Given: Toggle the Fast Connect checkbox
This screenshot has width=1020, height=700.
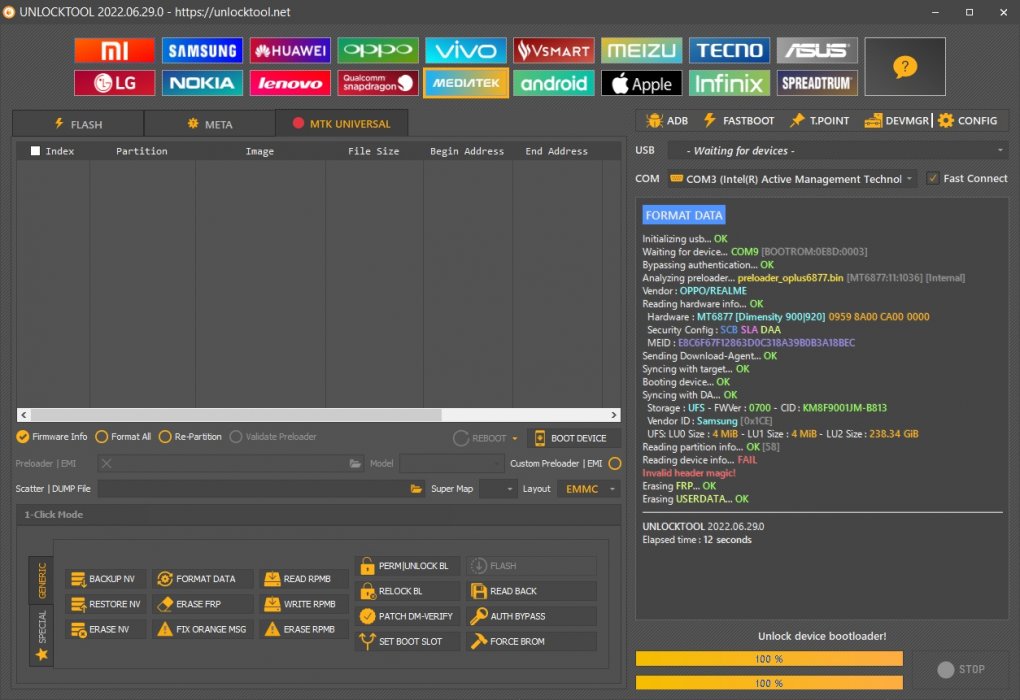Looking at the screenshot, I should 933,178.
